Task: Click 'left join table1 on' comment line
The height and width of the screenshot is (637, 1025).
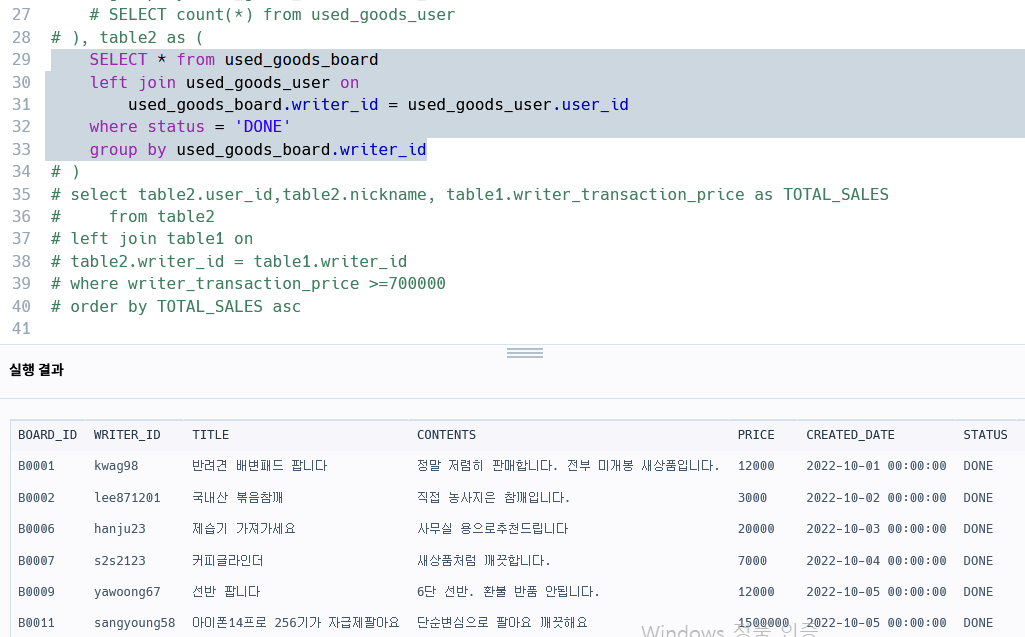Action: [161, 239]
